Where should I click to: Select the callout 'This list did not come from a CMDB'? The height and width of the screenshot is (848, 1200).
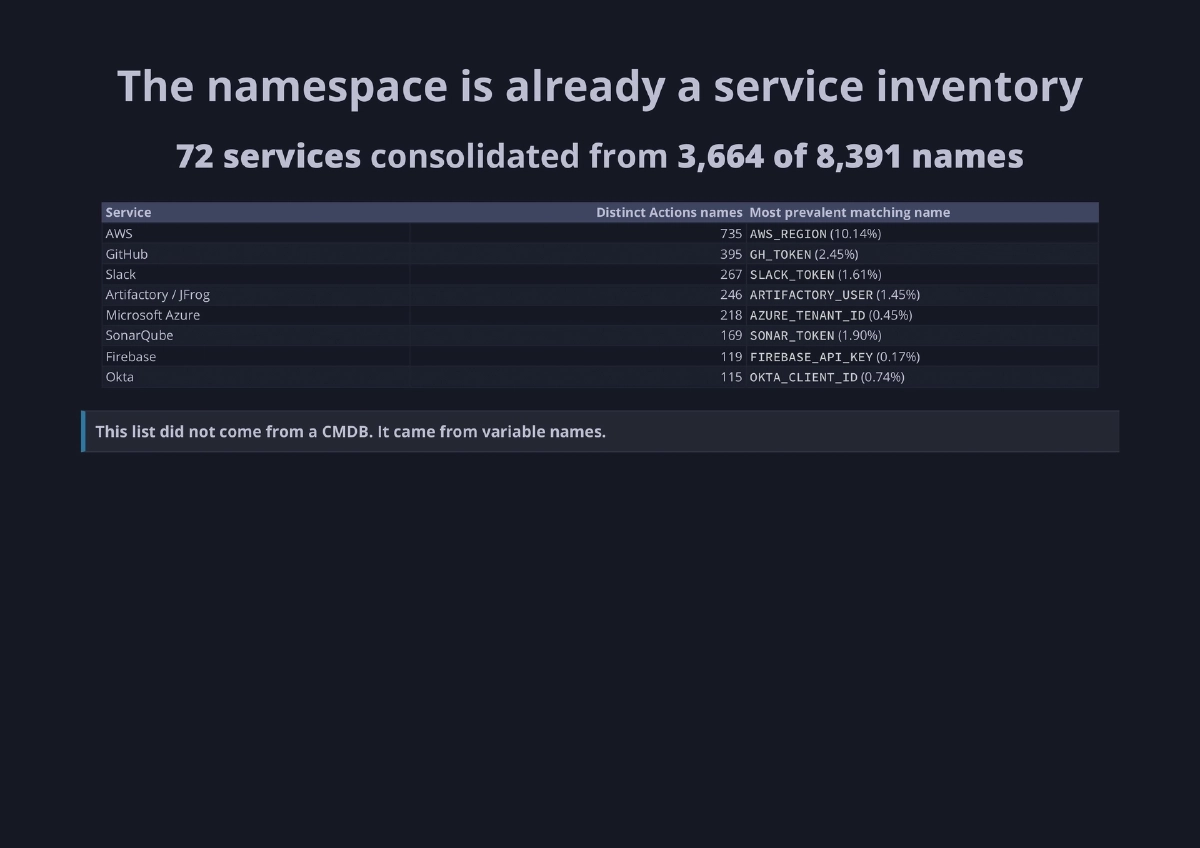pos(600,432)
